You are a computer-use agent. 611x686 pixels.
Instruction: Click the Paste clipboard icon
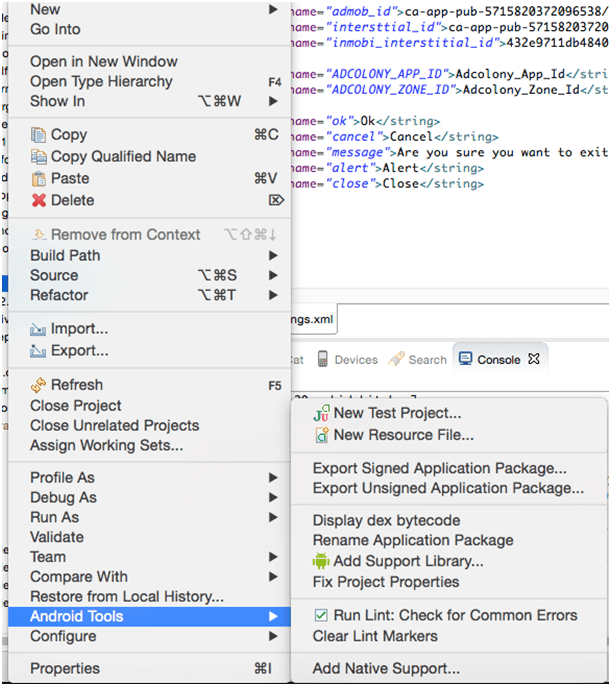coord(39,179)
